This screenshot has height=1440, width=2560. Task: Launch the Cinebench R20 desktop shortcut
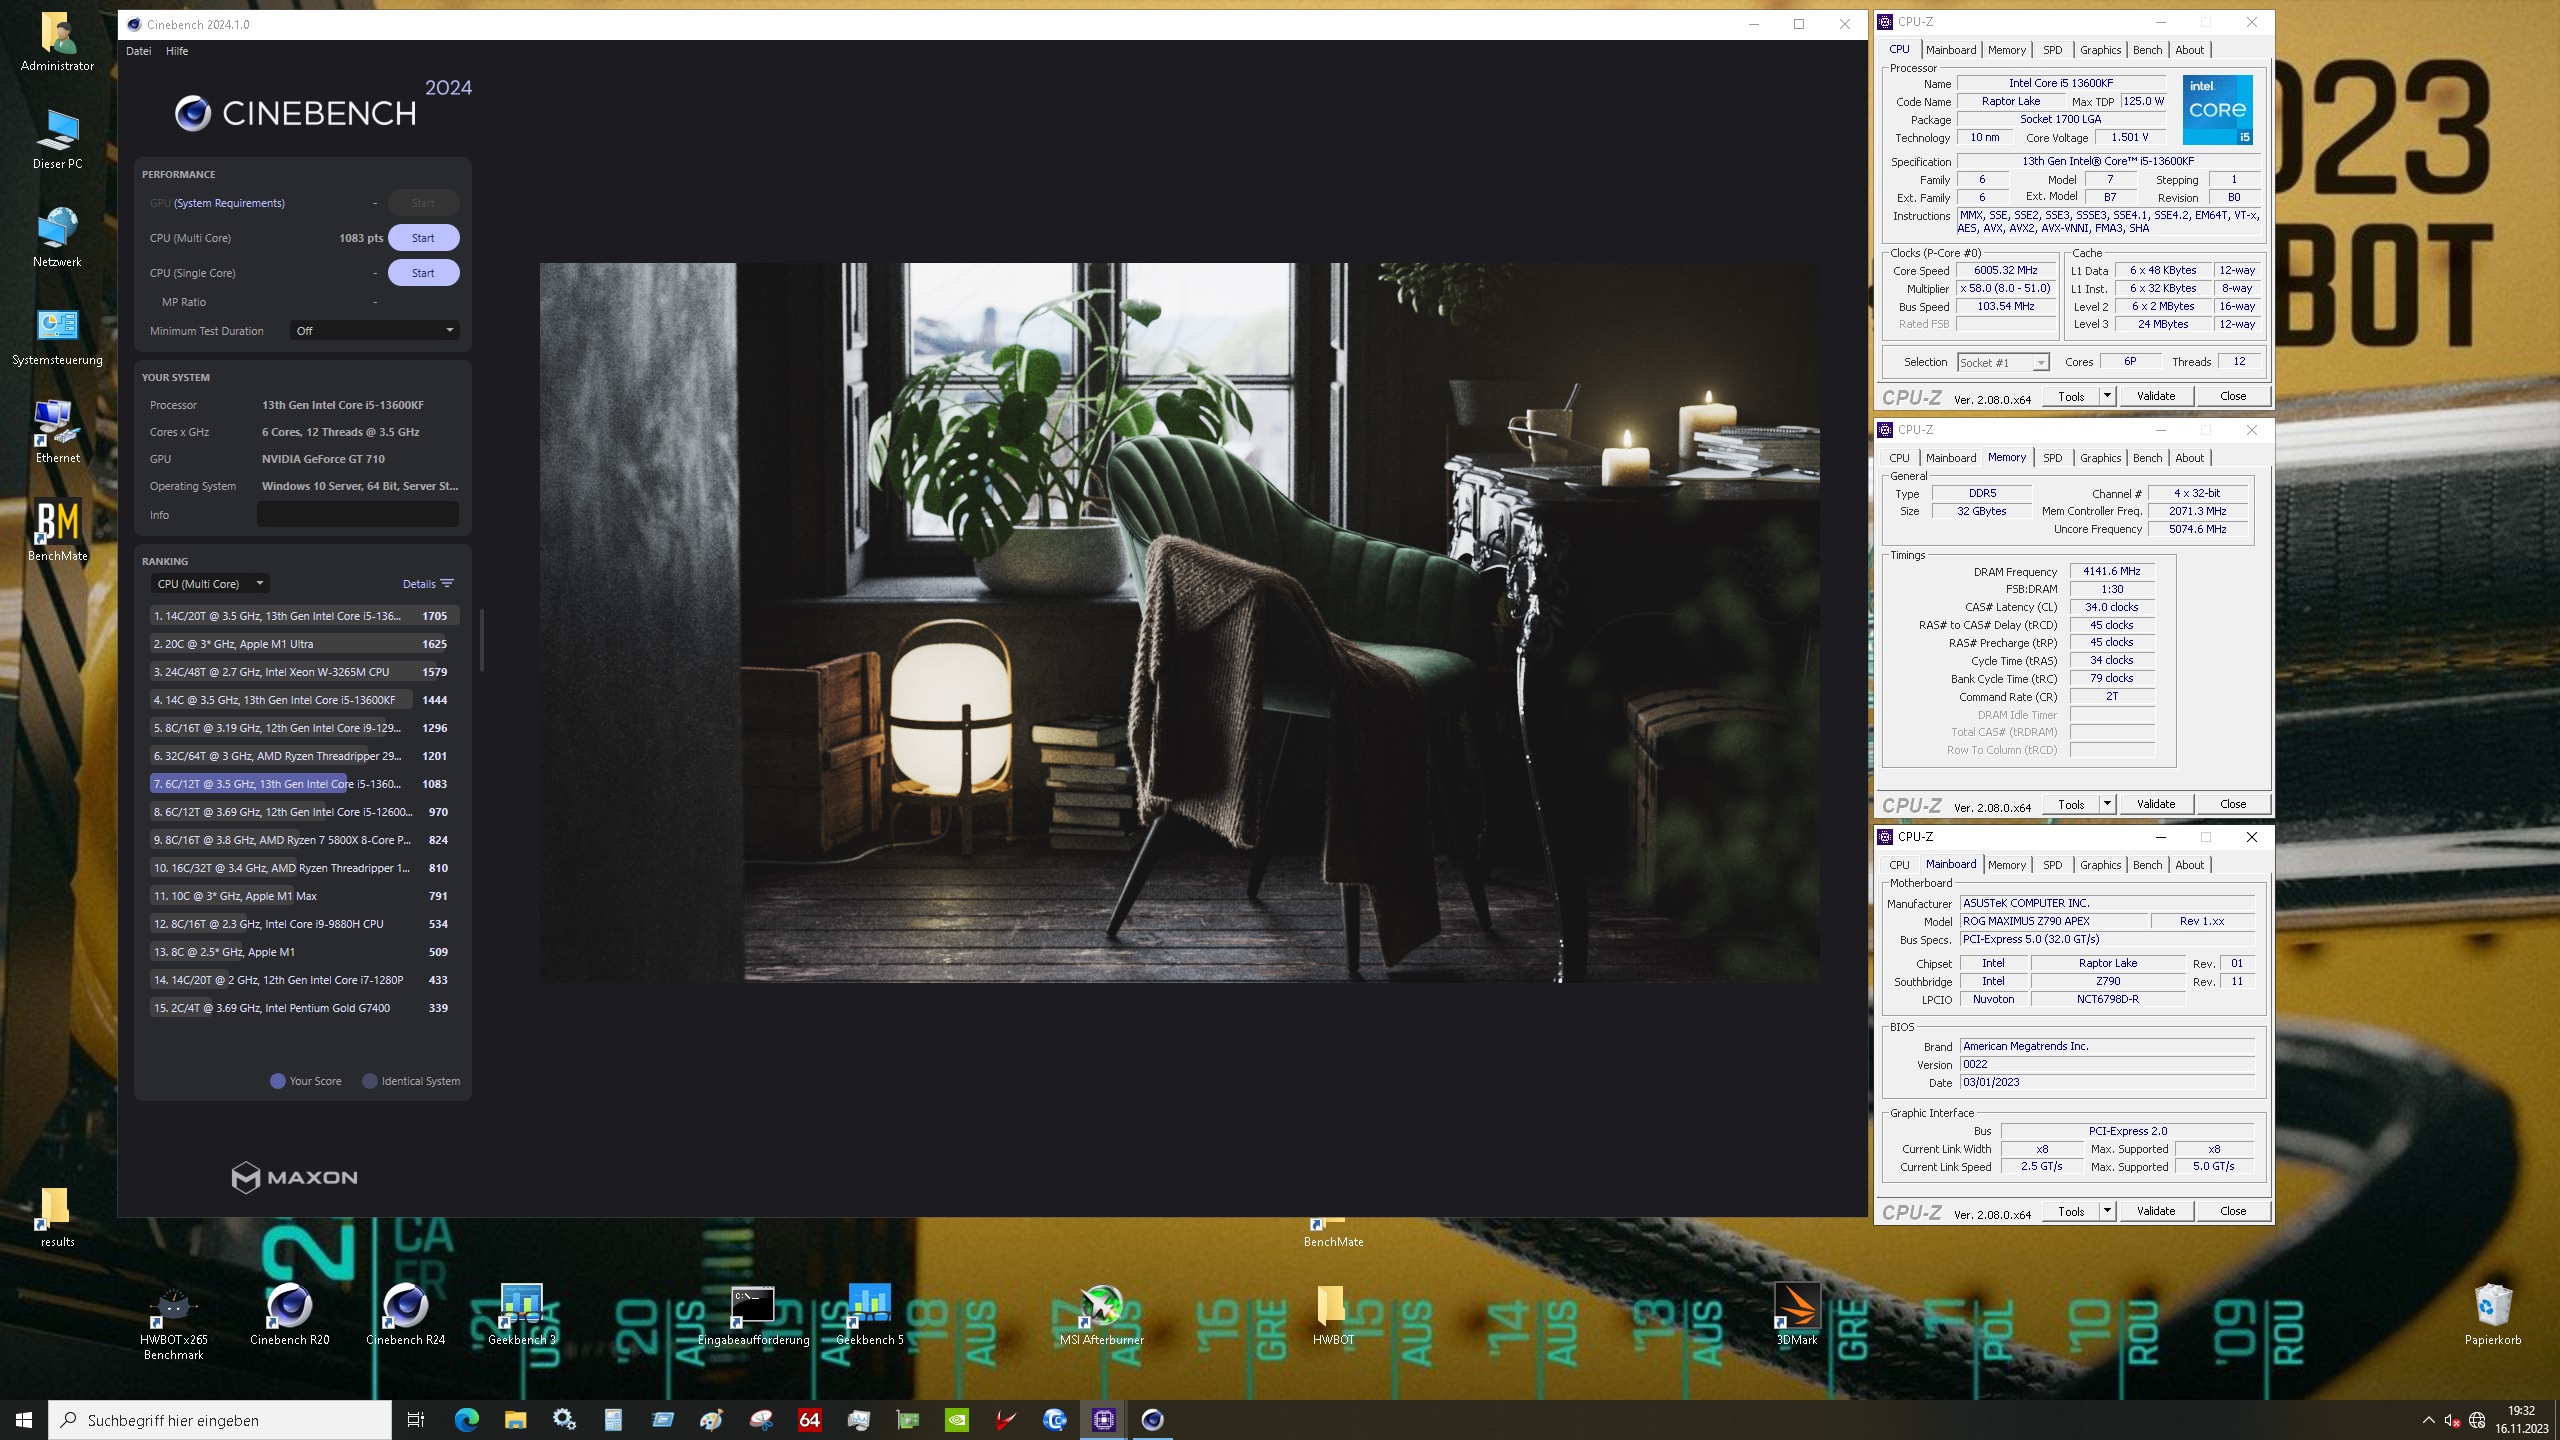point(290,1315)
